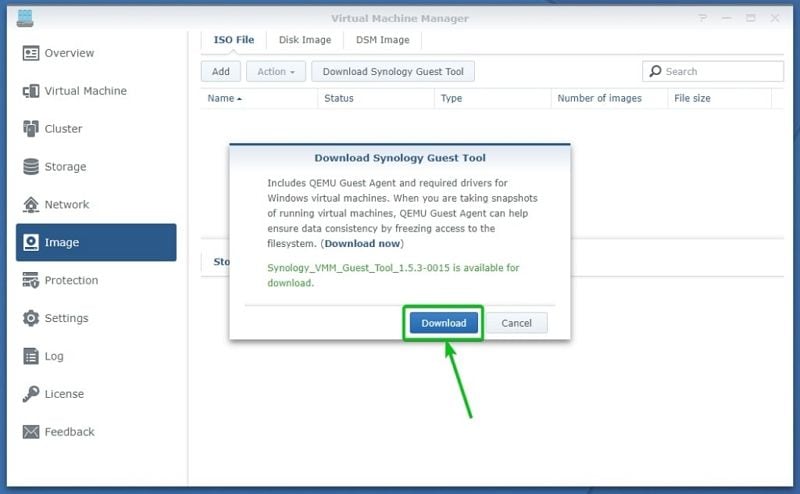Open the Network label in sidebar
This screenshot has height=494, width=800.
click(67, 205)
